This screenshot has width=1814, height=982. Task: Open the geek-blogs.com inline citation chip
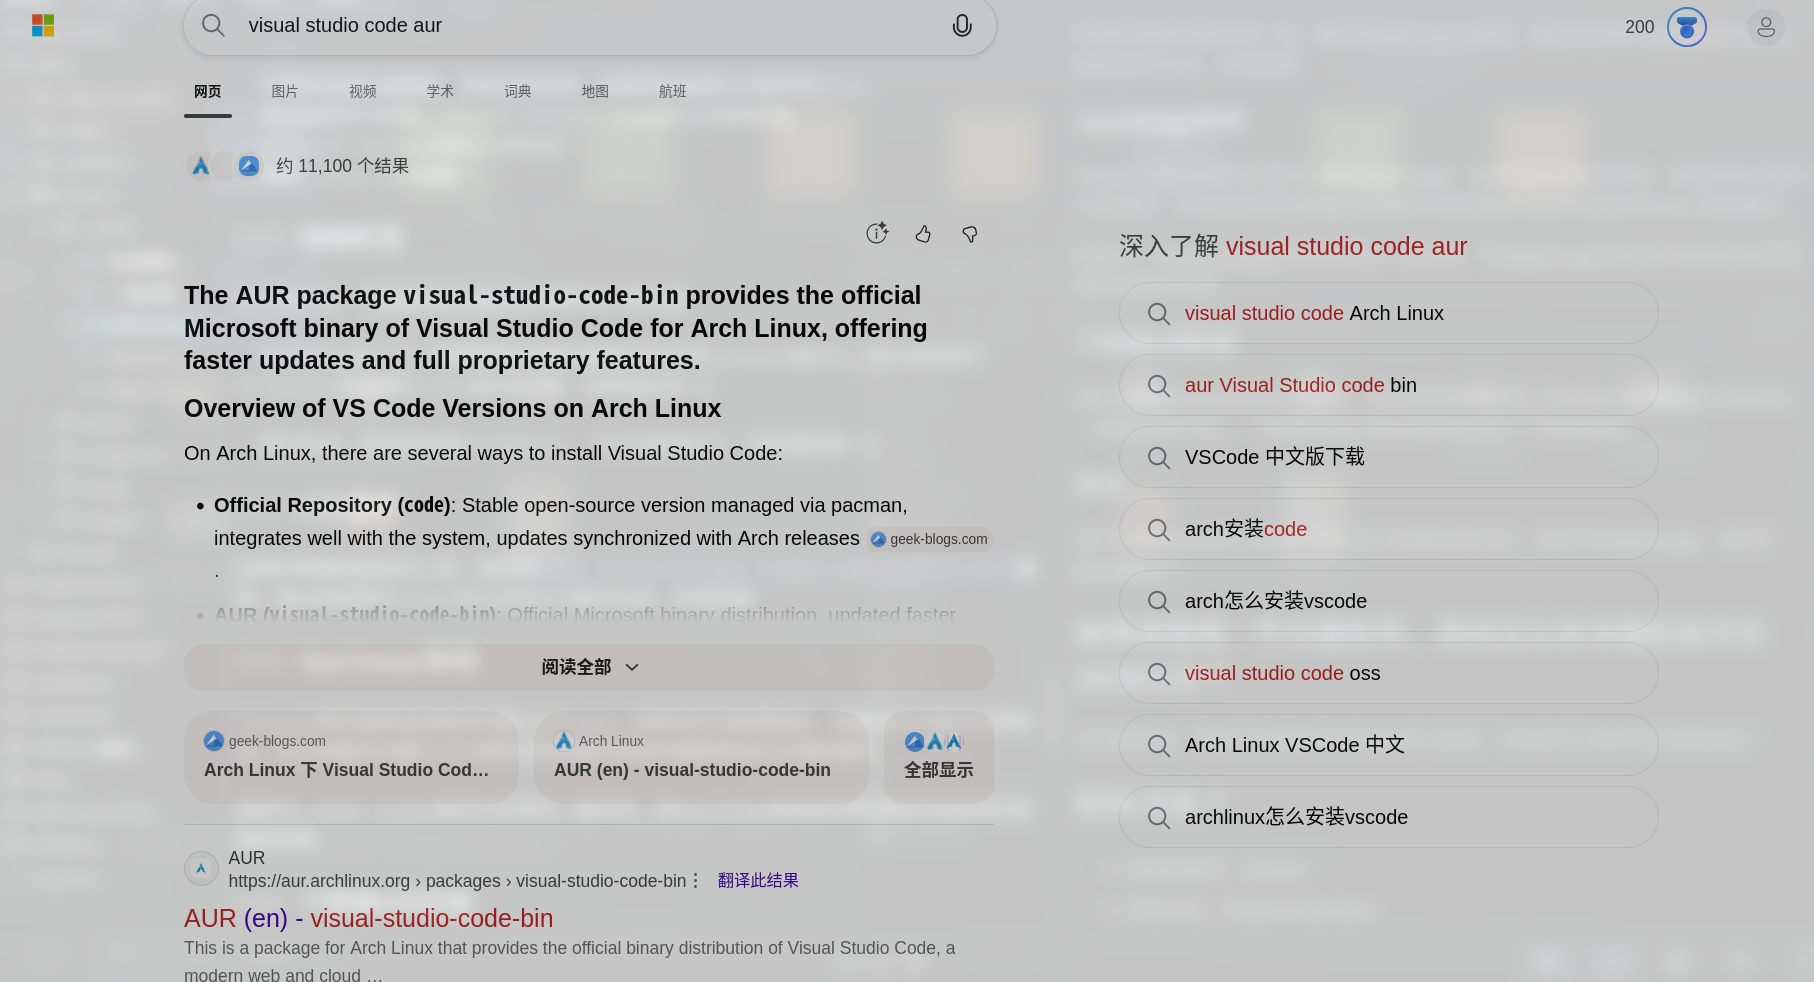pos(929,539)
